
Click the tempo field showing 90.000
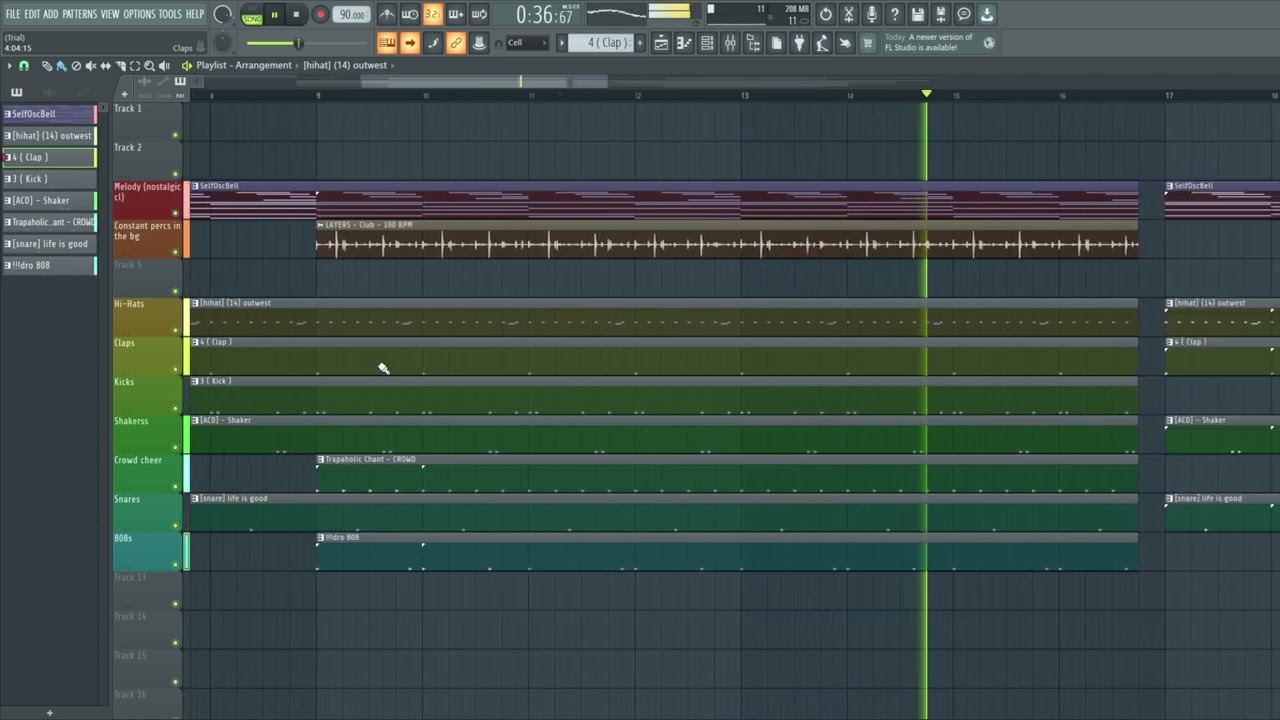pyautogui.click(x=352, y=15)
